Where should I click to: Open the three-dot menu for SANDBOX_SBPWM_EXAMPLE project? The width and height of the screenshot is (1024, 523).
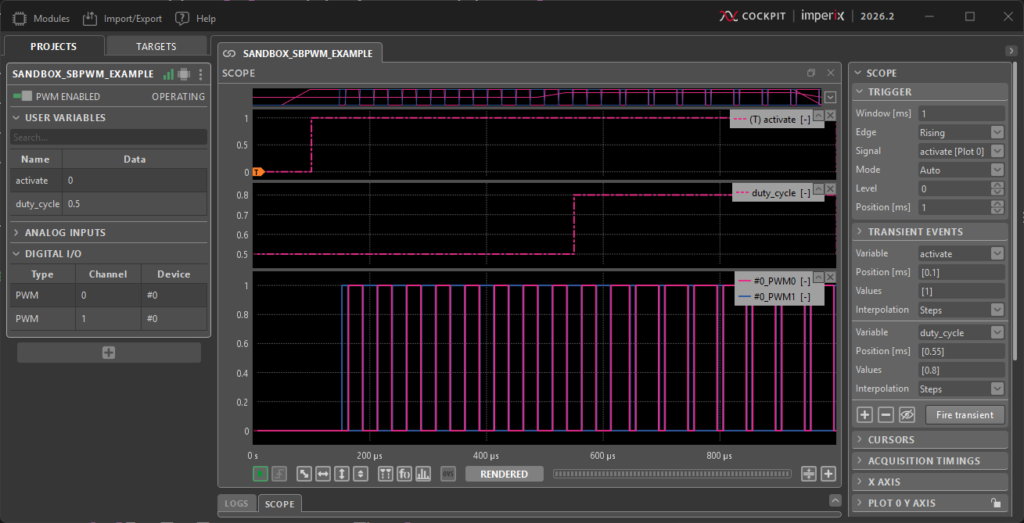click(x=200, y=74)
